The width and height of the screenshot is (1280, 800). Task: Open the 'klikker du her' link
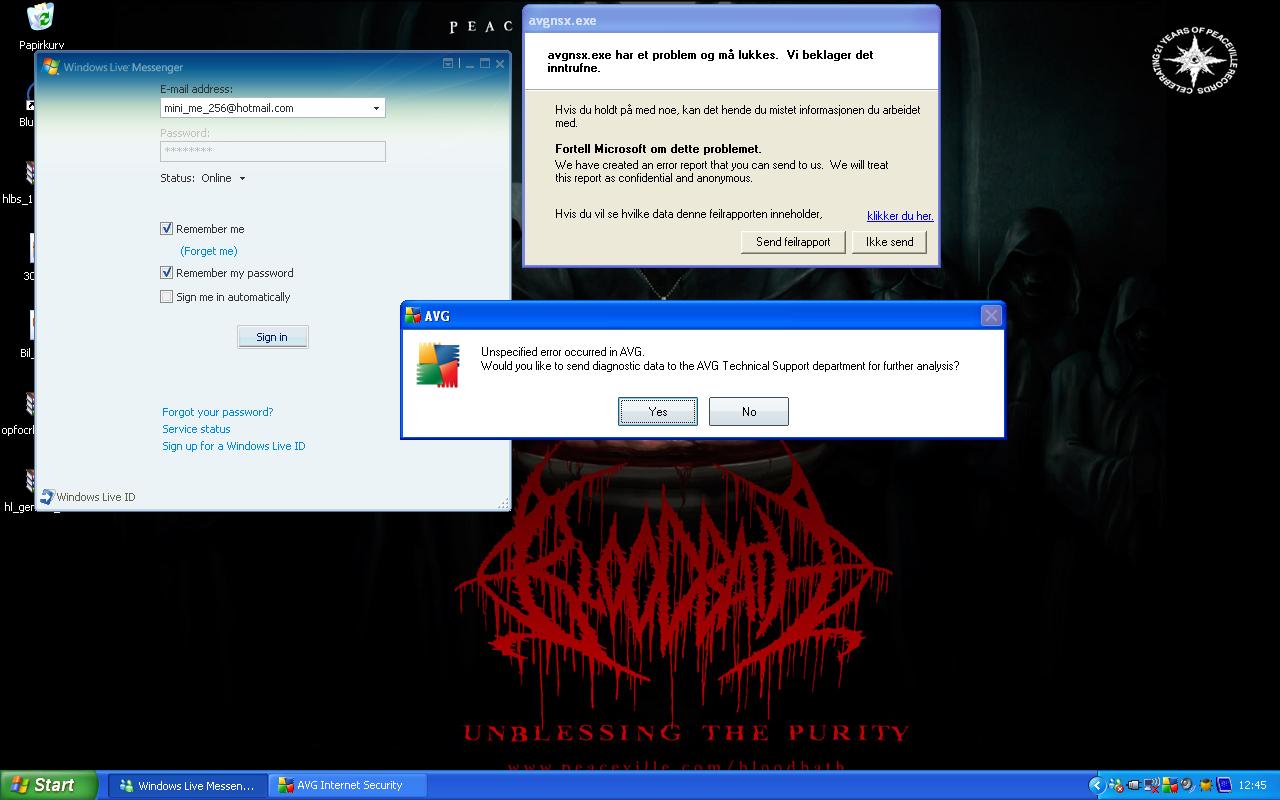click(900, 216)
